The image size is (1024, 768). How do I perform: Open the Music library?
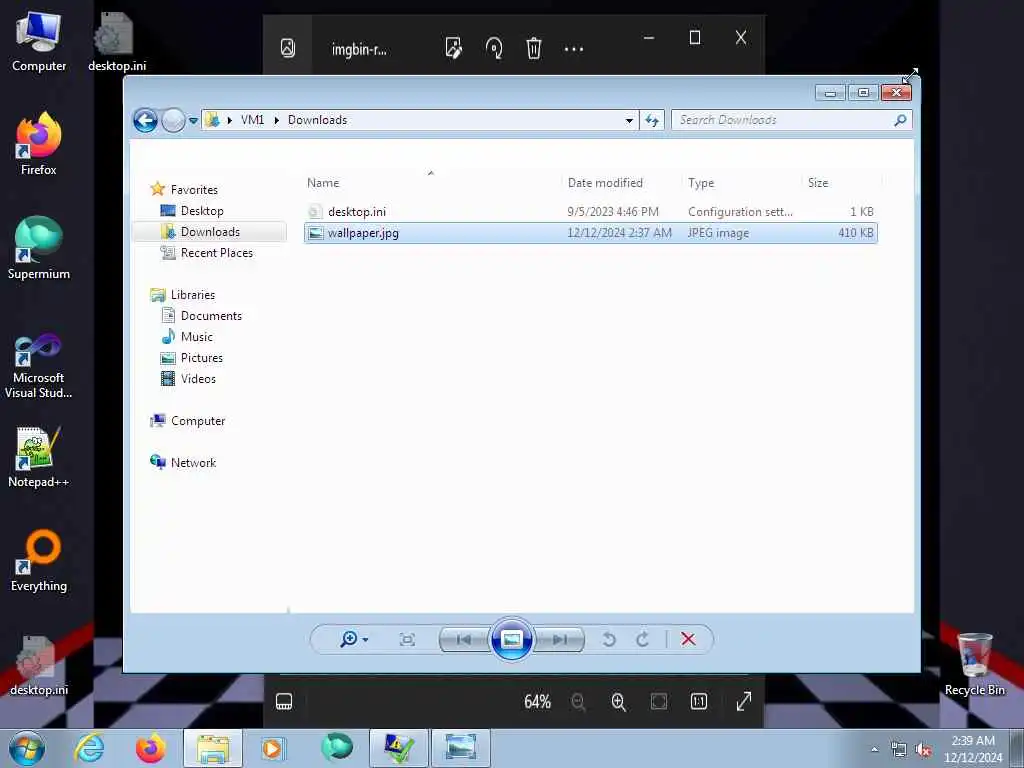197,337
